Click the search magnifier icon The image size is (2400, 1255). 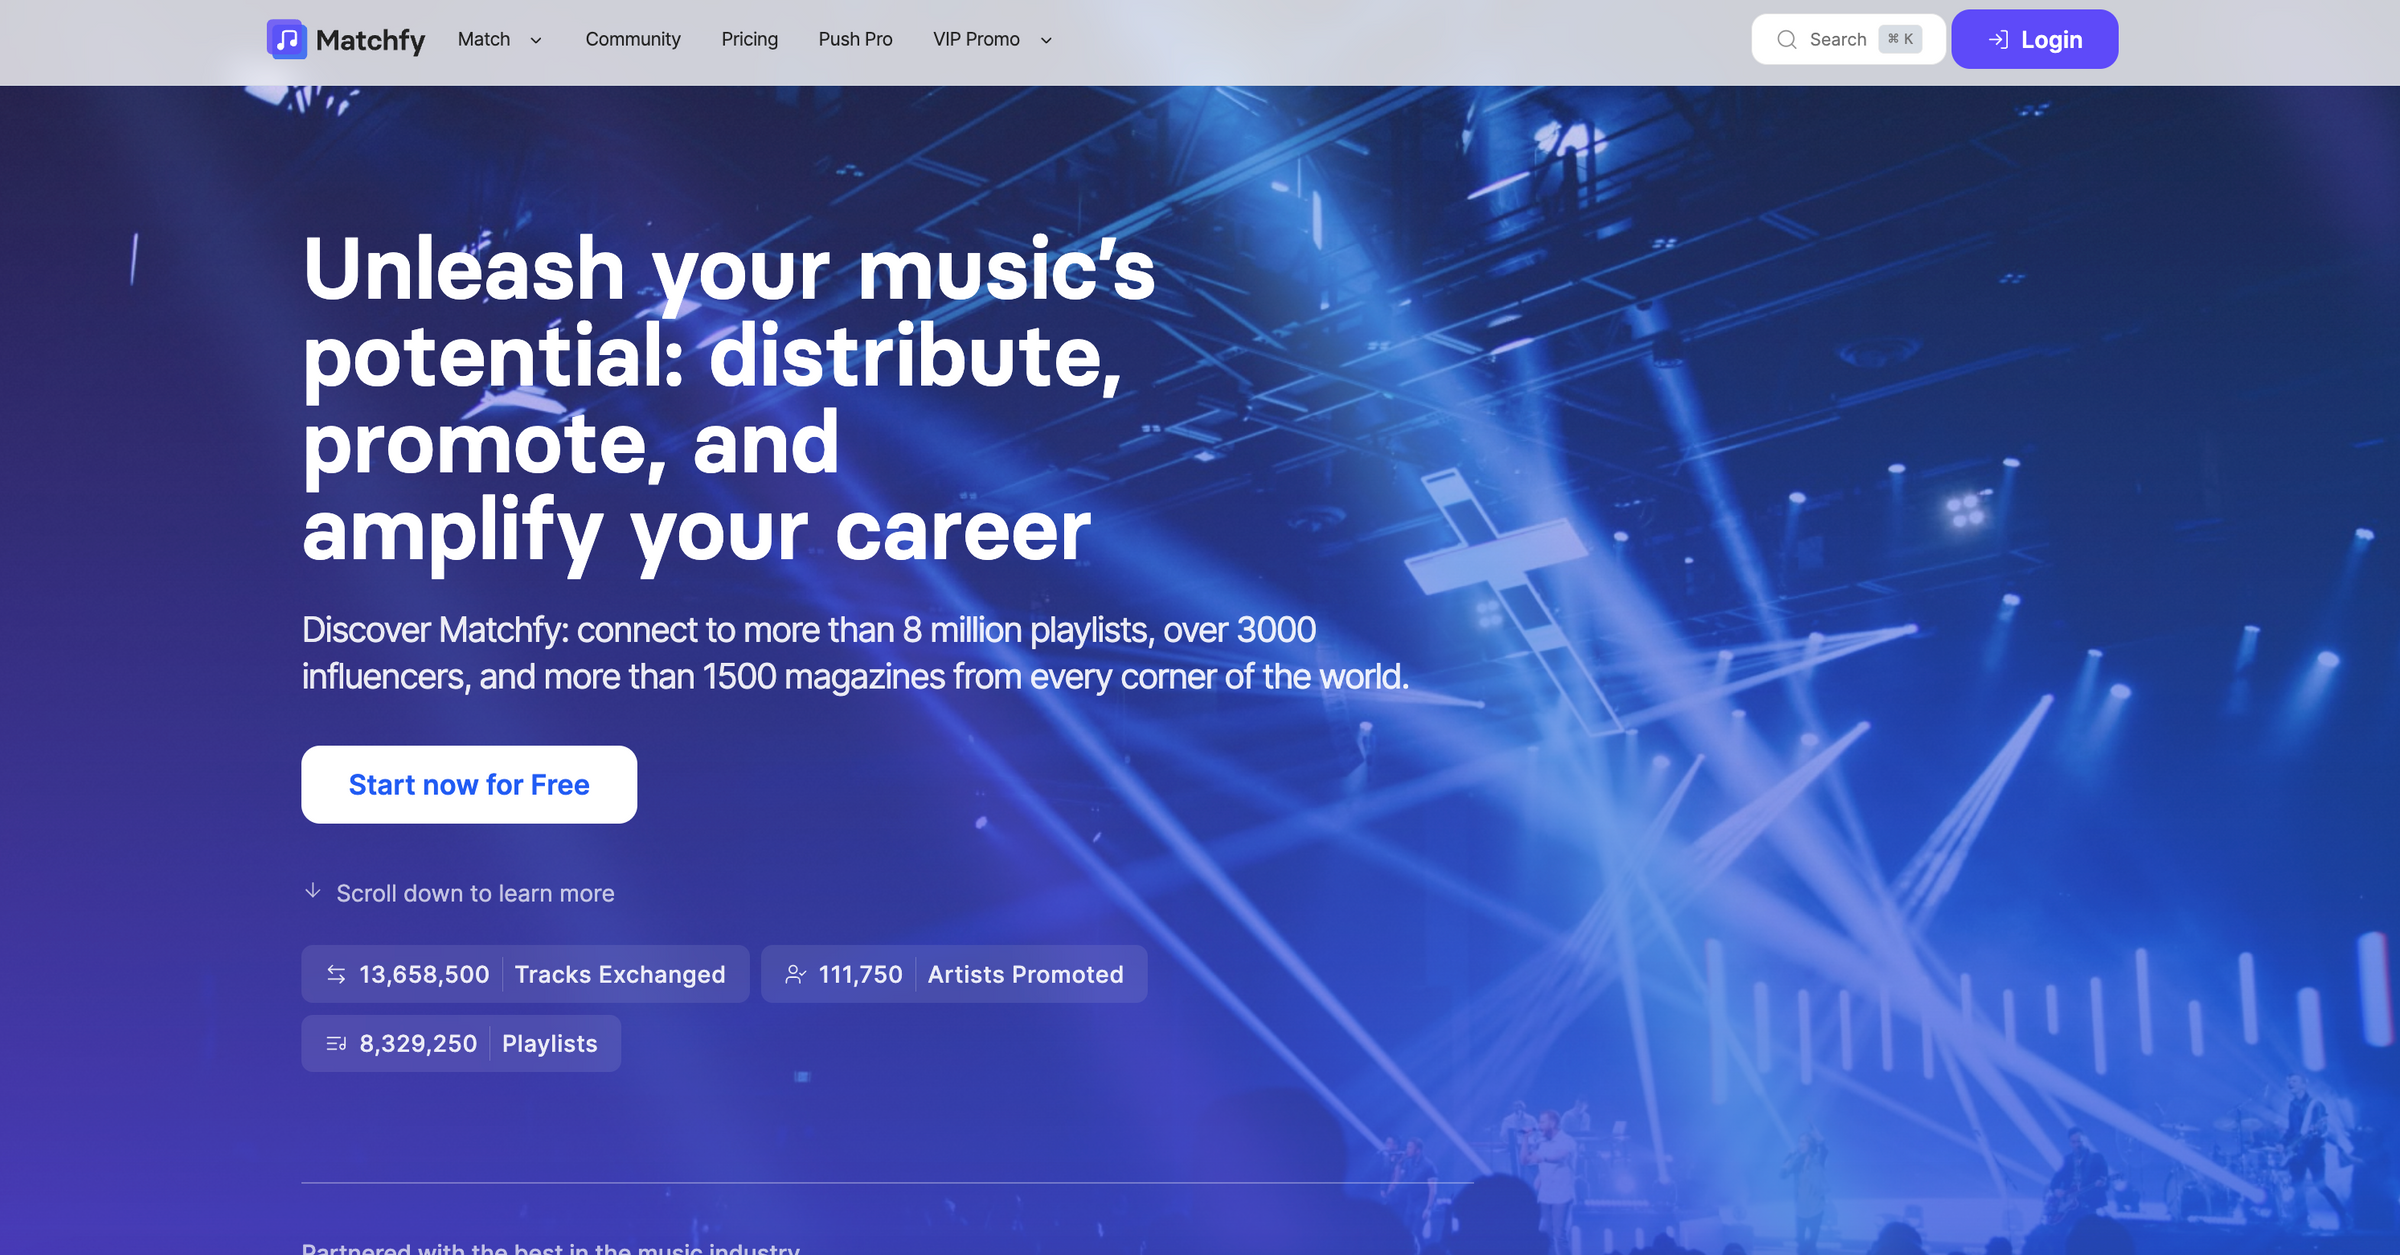tap(1787, 39)
